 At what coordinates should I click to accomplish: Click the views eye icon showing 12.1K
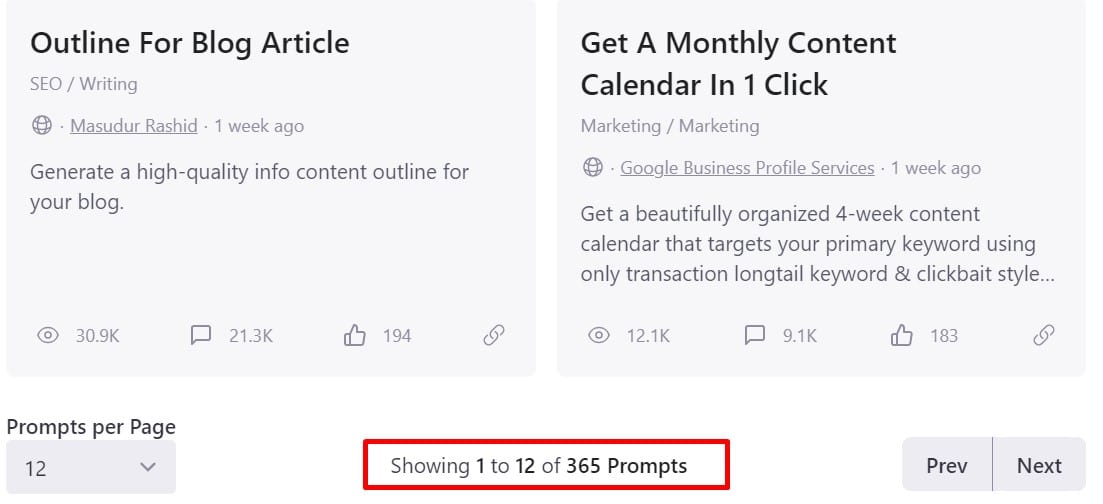point(599,336)
